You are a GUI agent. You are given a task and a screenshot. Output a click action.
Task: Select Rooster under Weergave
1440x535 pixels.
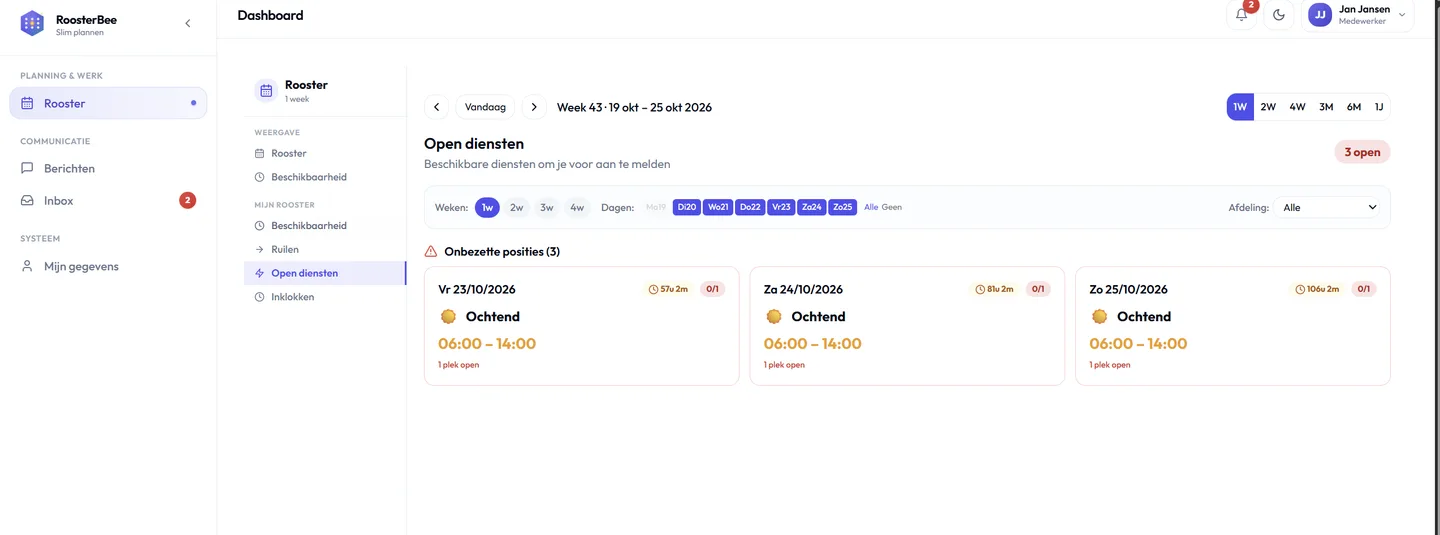tap(324, 153)
